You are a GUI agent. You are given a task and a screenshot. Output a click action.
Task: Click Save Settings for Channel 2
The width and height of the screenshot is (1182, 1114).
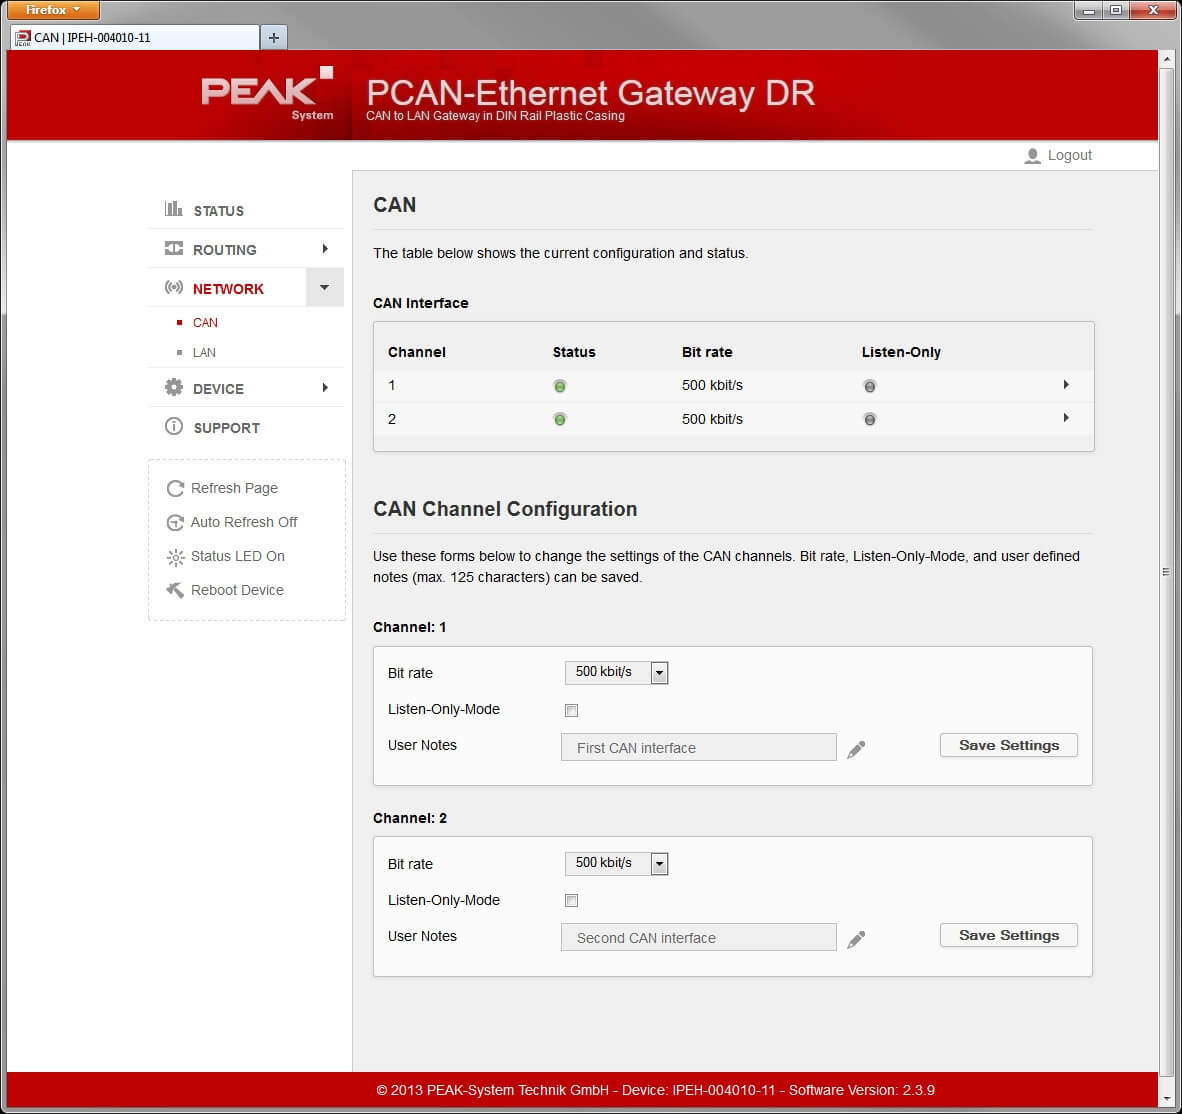(1008, 935)
